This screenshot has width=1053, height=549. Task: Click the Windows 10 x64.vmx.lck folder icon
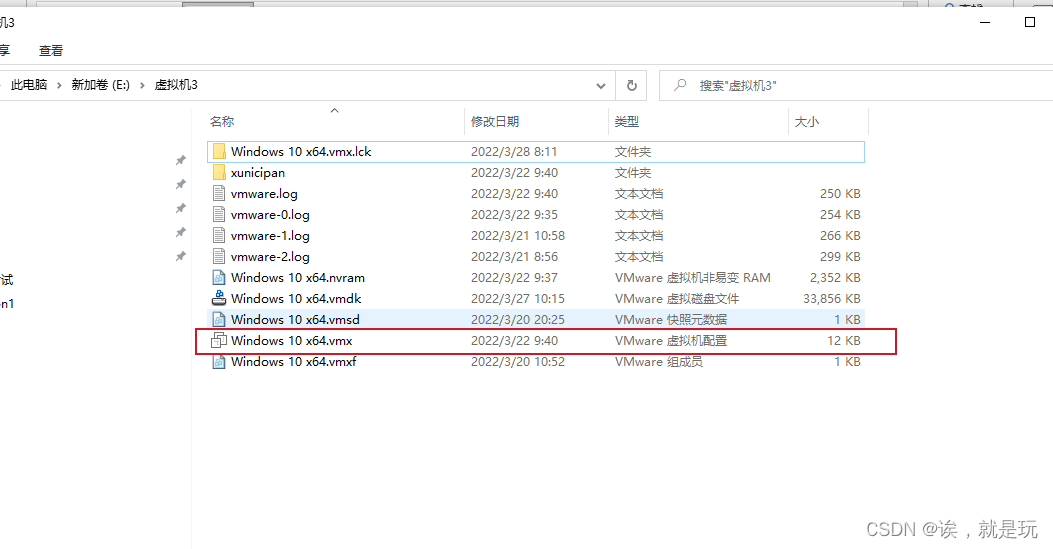tap(219, 152)
